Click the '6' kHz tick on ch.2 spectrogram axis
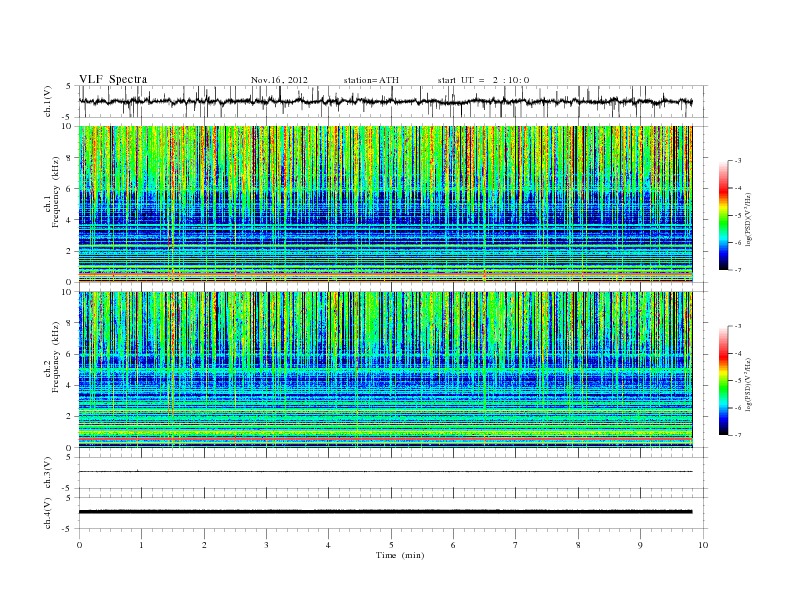The height and width of the screenshot is (612, 792). [x=69, y=354]
